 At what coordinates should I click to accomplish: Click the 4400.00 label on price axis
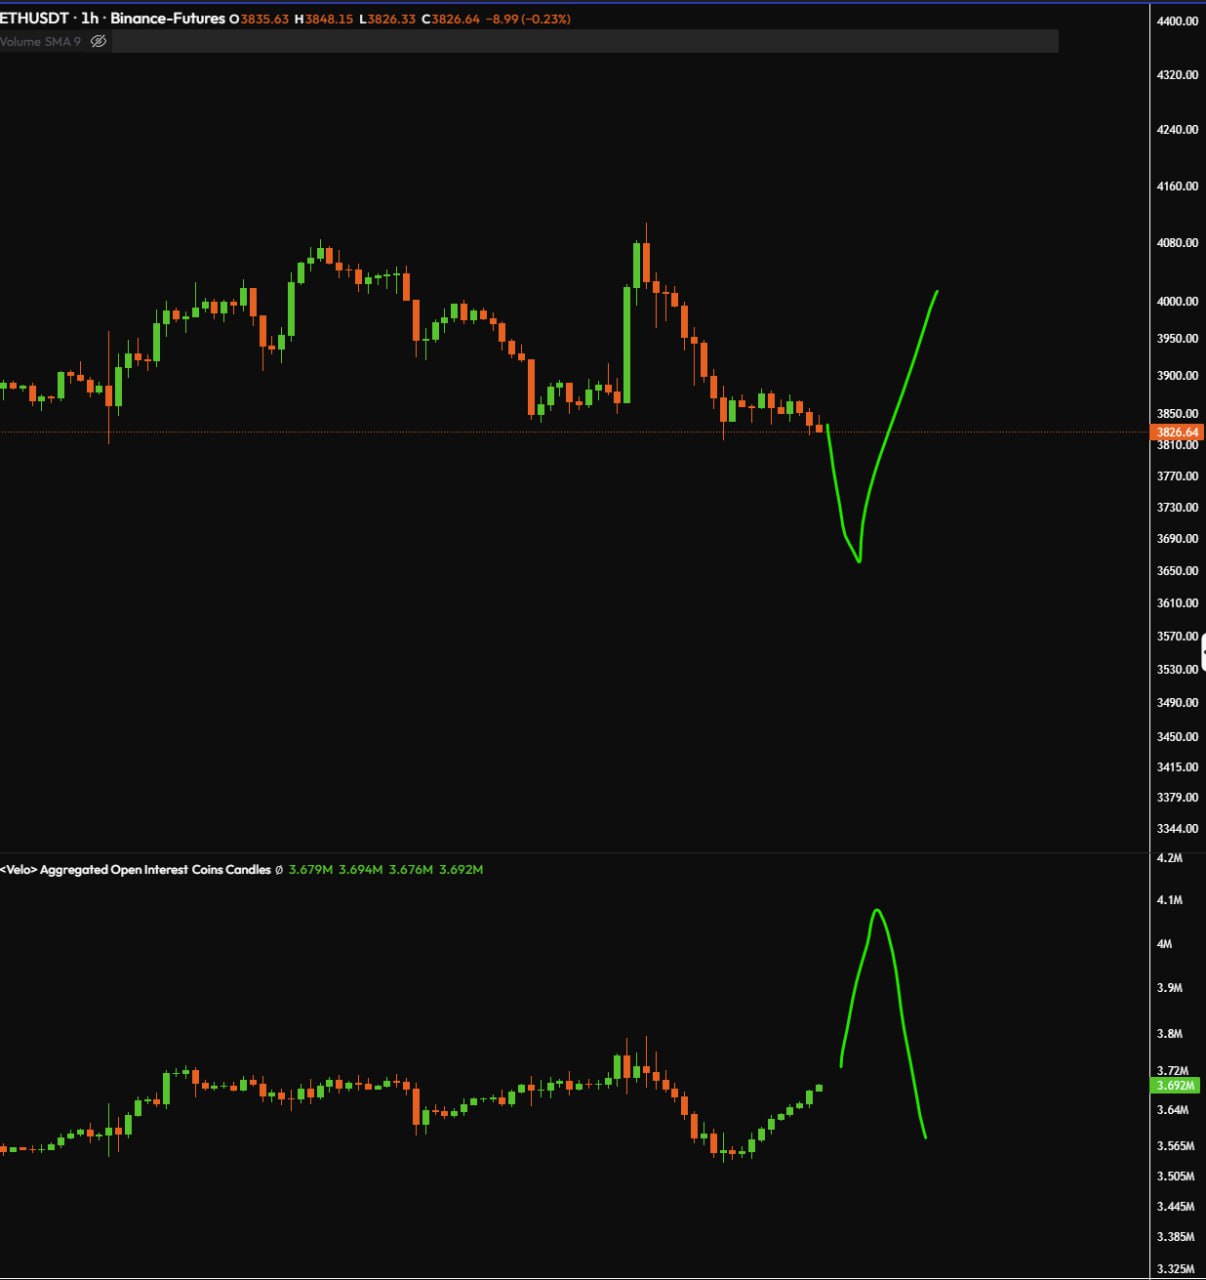point(1177,21)
